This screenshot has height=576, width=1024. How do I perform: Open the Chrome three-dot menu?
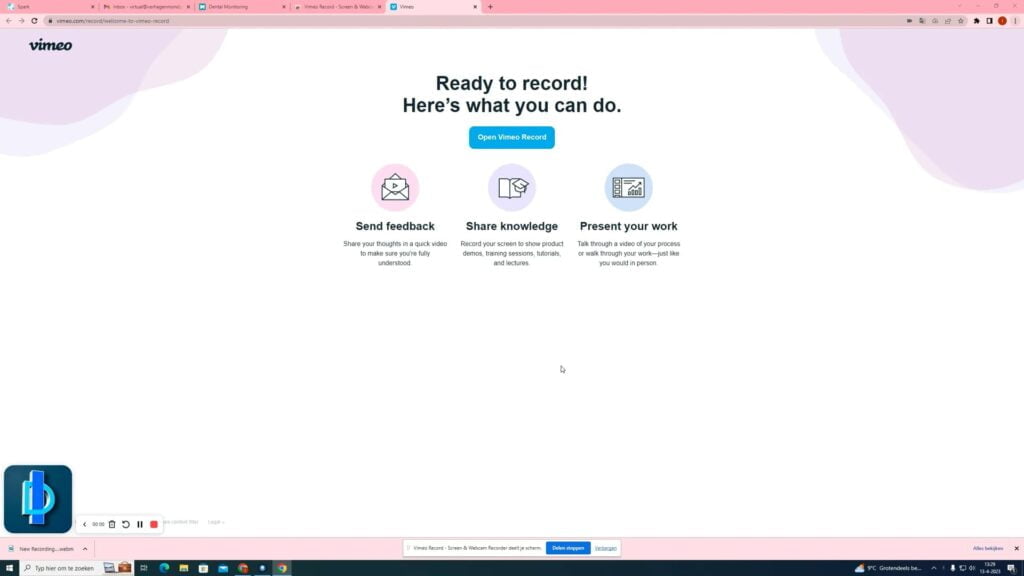[x=1015, y=20]
